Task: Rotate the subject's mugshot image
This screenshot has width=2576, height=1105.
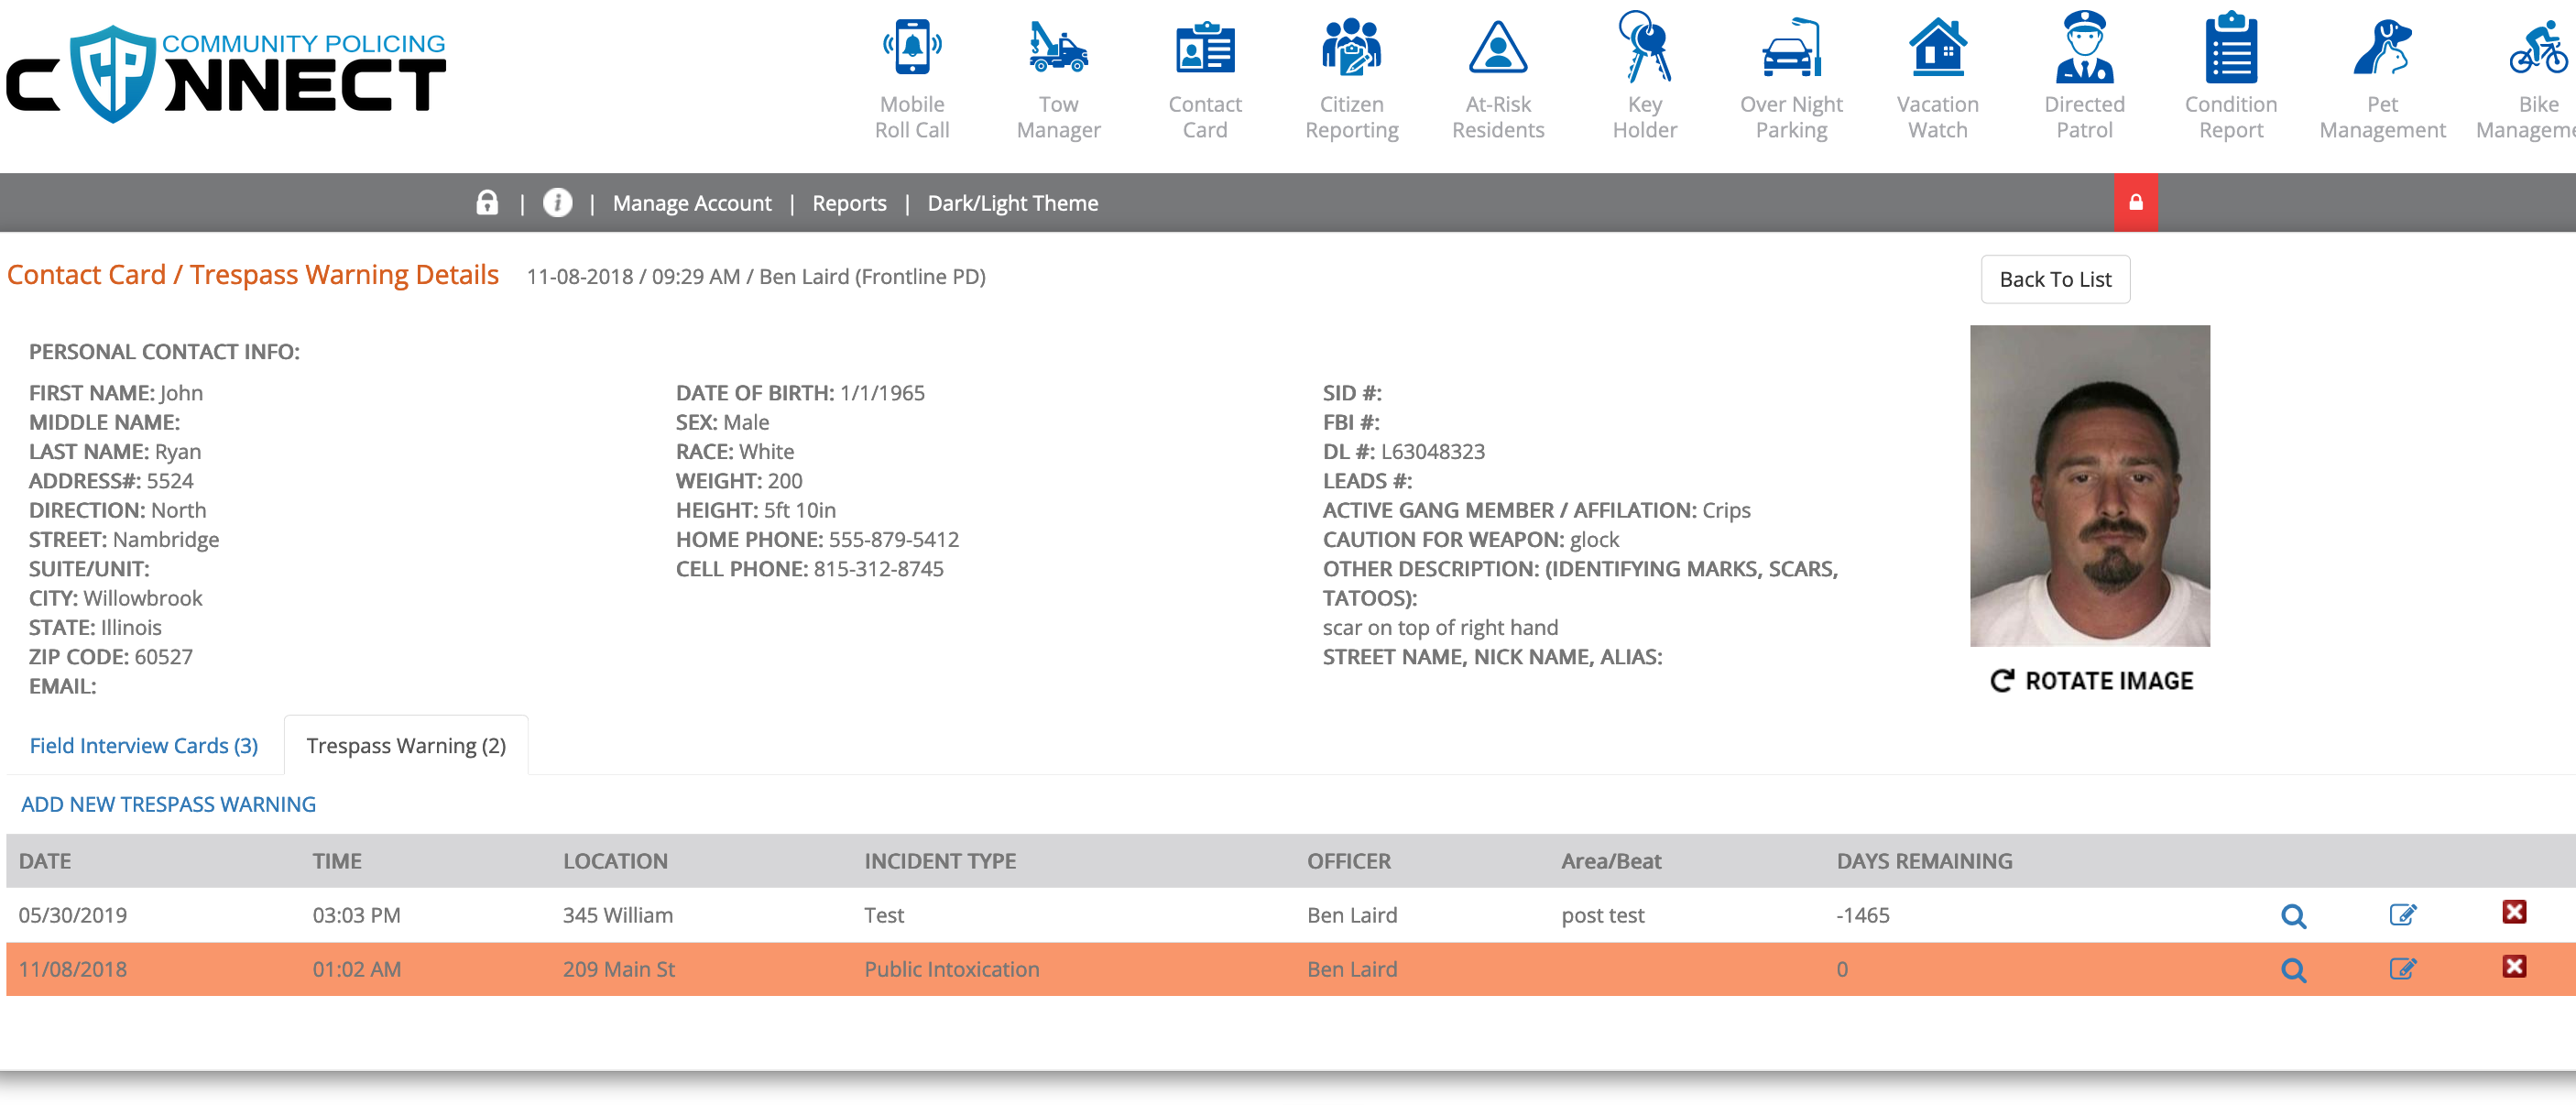Action: tap(2091, 680)
